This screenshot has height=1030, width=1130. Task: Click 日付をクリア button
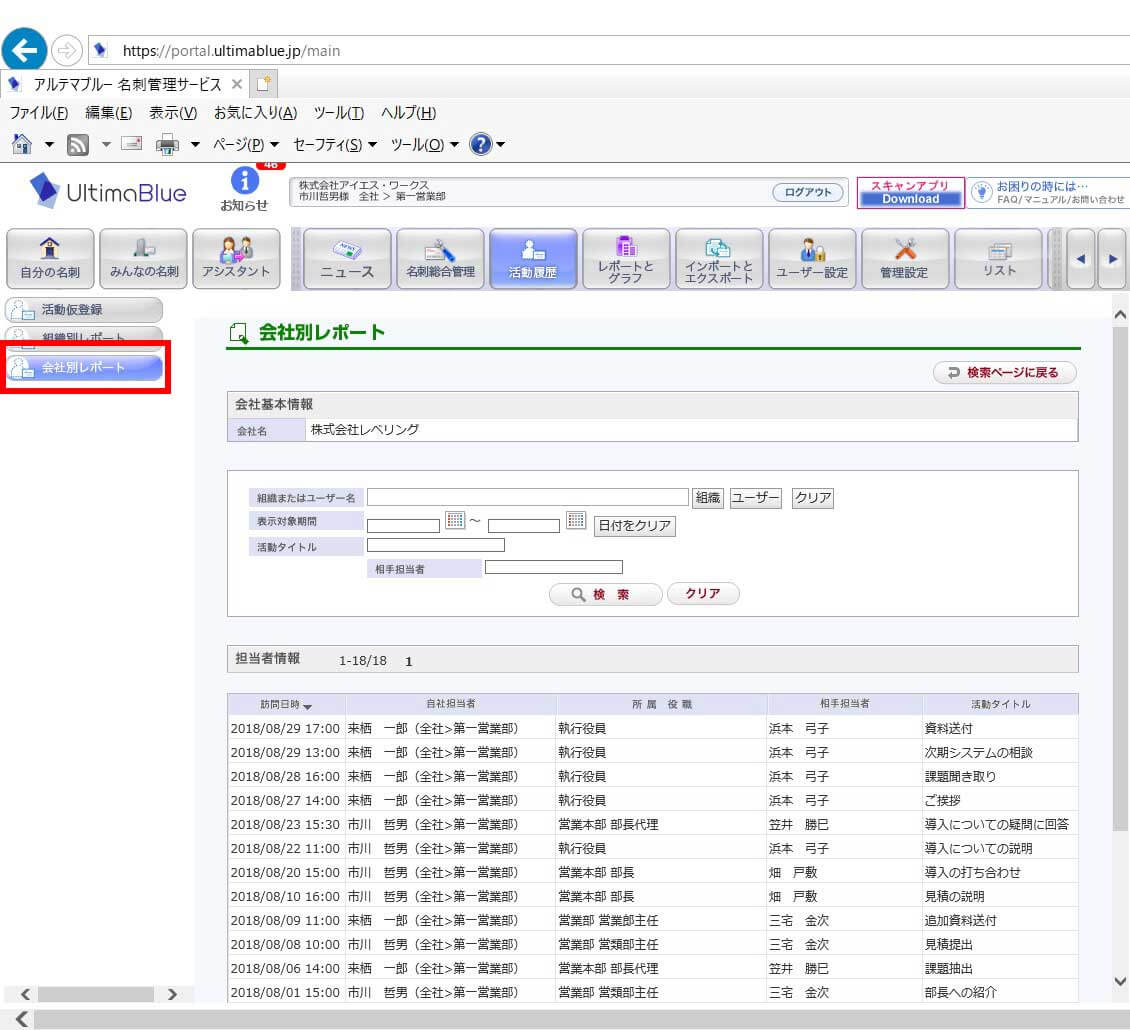pyautogui.click(x=634, y=526)
